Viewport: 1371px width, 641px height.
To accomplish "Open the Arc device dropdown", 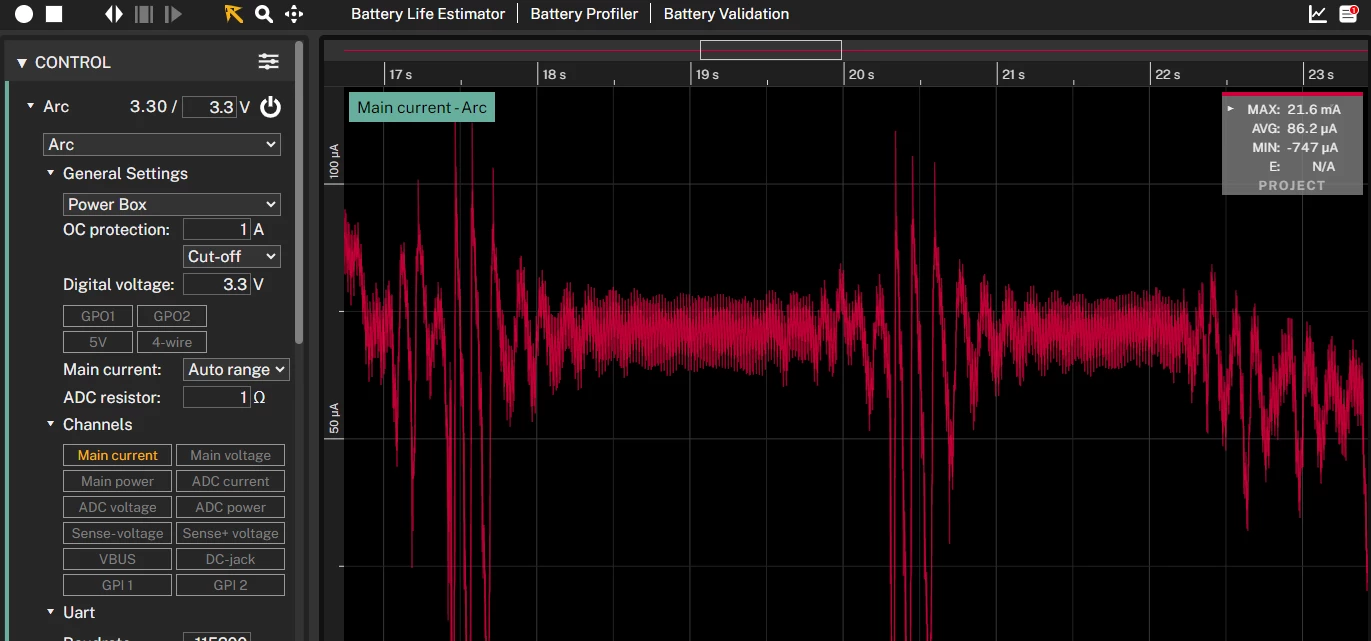I will (x=162, y=145).
